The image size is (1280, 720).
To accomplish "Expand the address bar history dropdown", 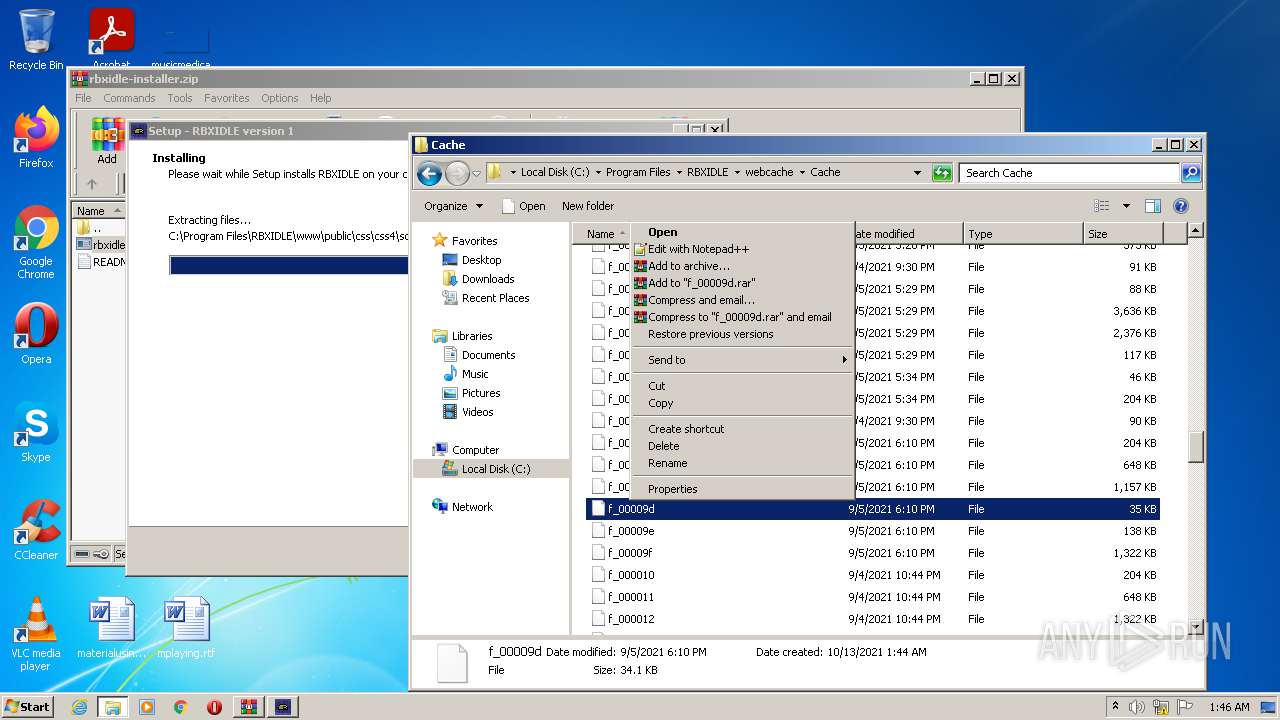I will (917, 173).
